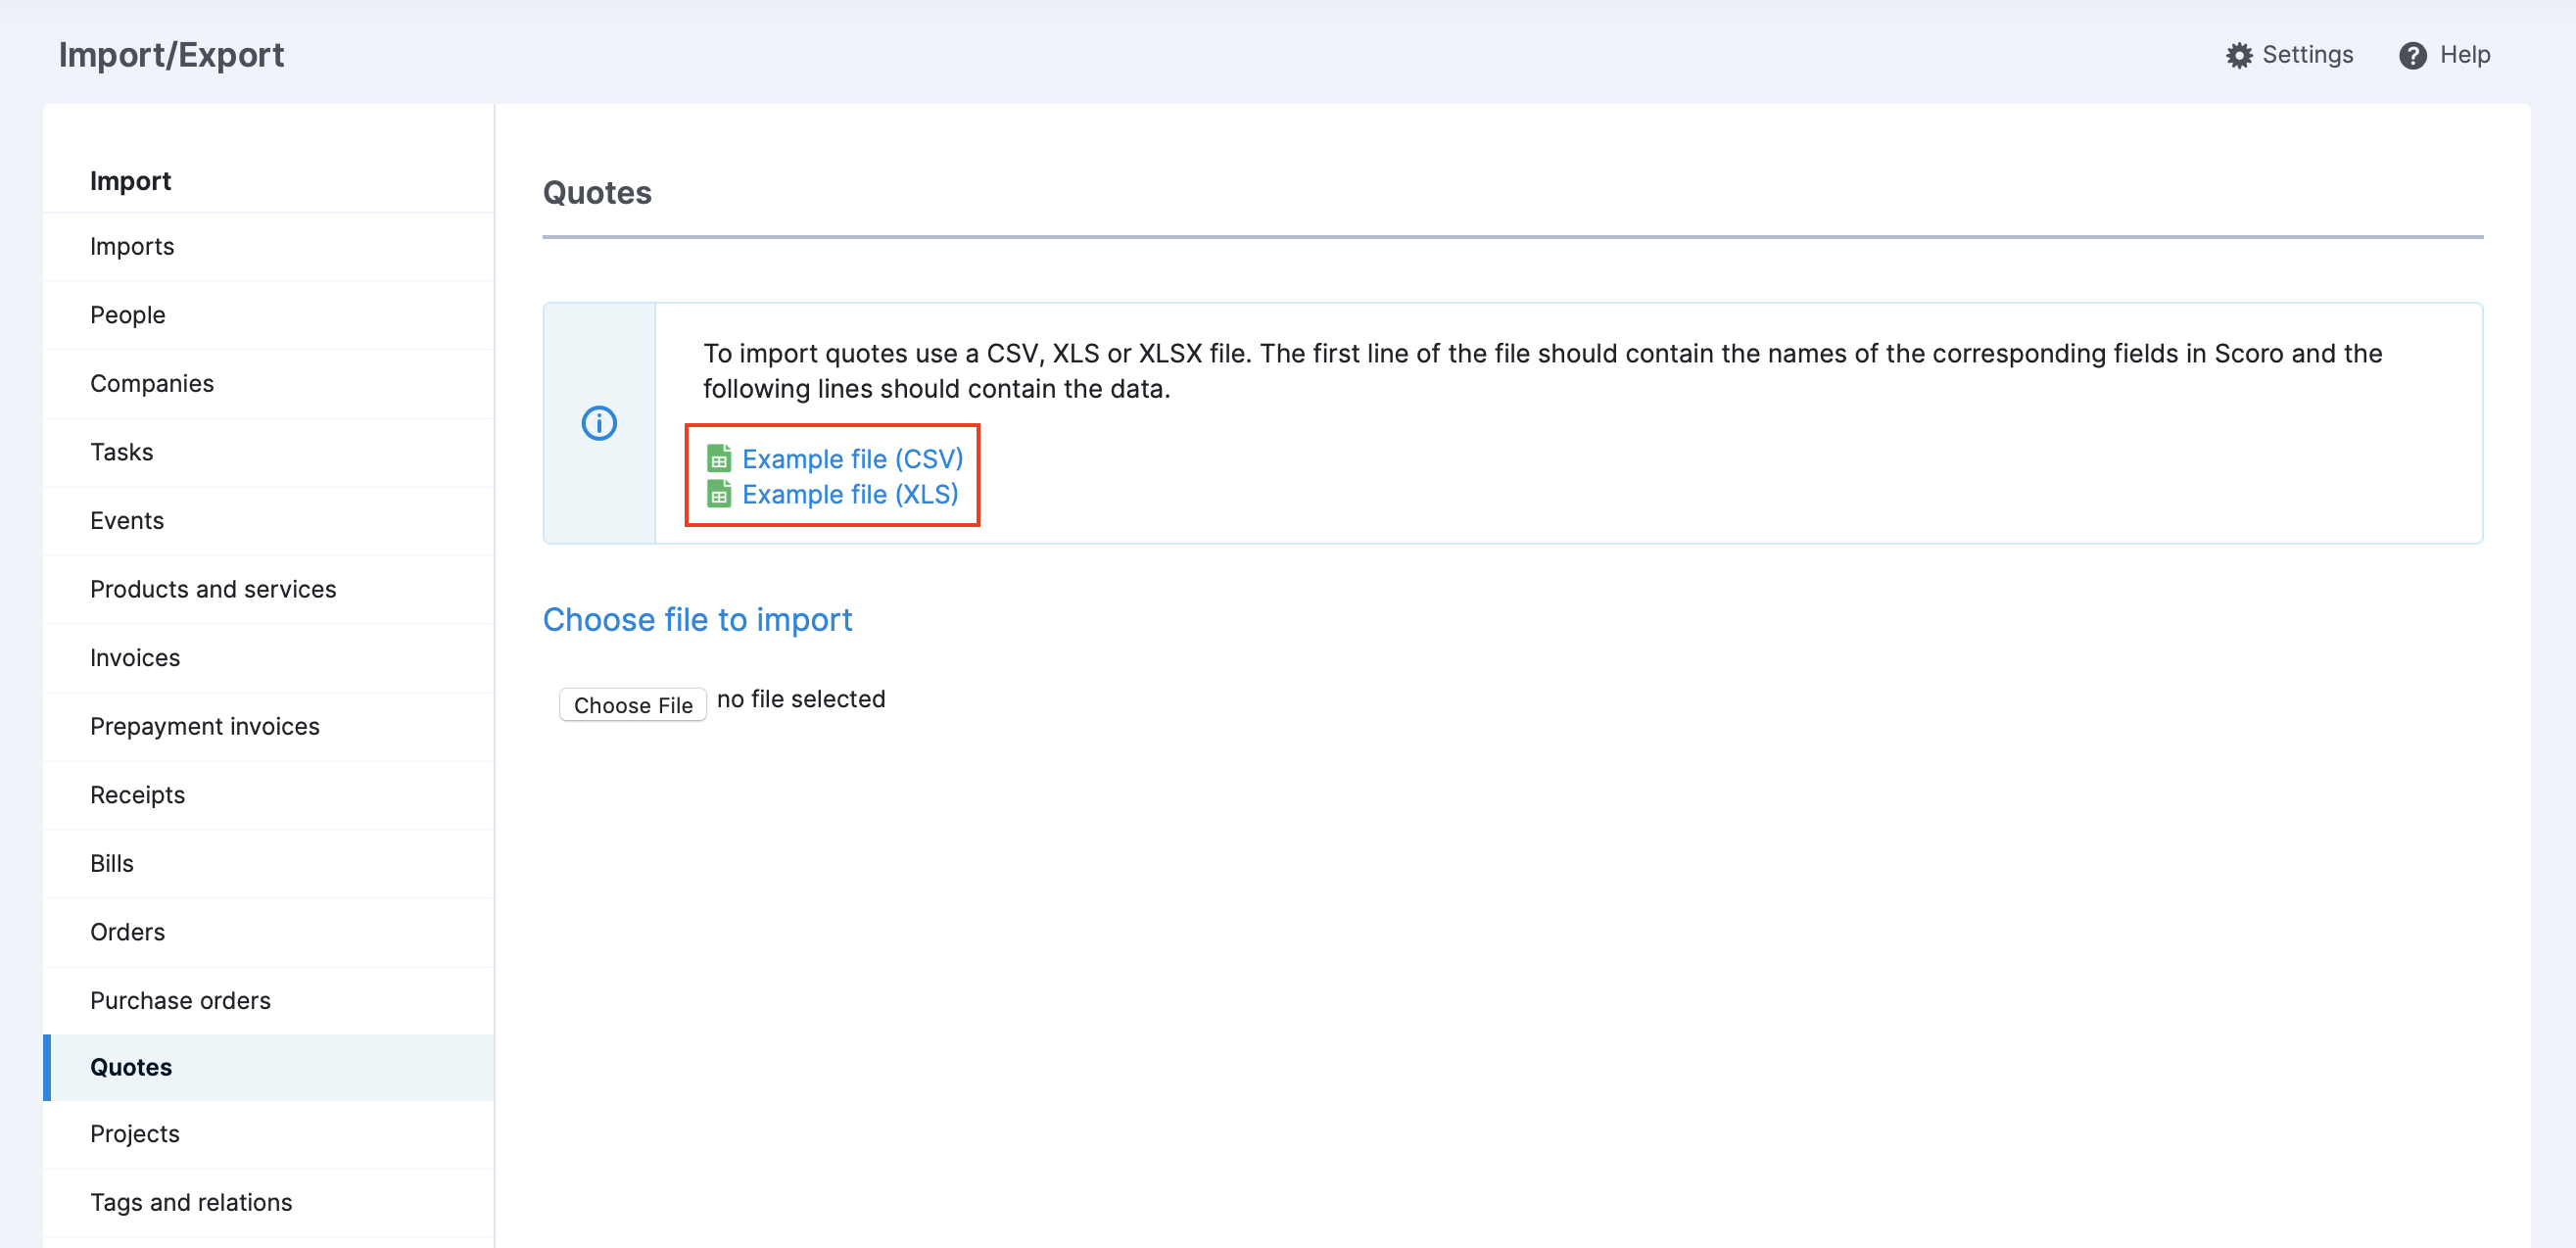
Task: Go to the Projects import page
Action: pos(135,1134)
